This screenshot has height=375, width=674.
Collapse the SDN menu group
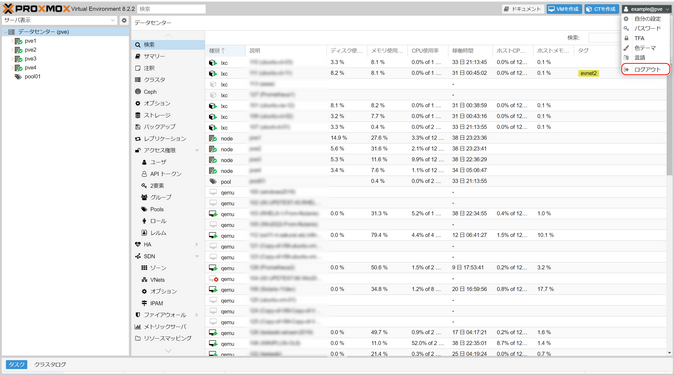197,256
